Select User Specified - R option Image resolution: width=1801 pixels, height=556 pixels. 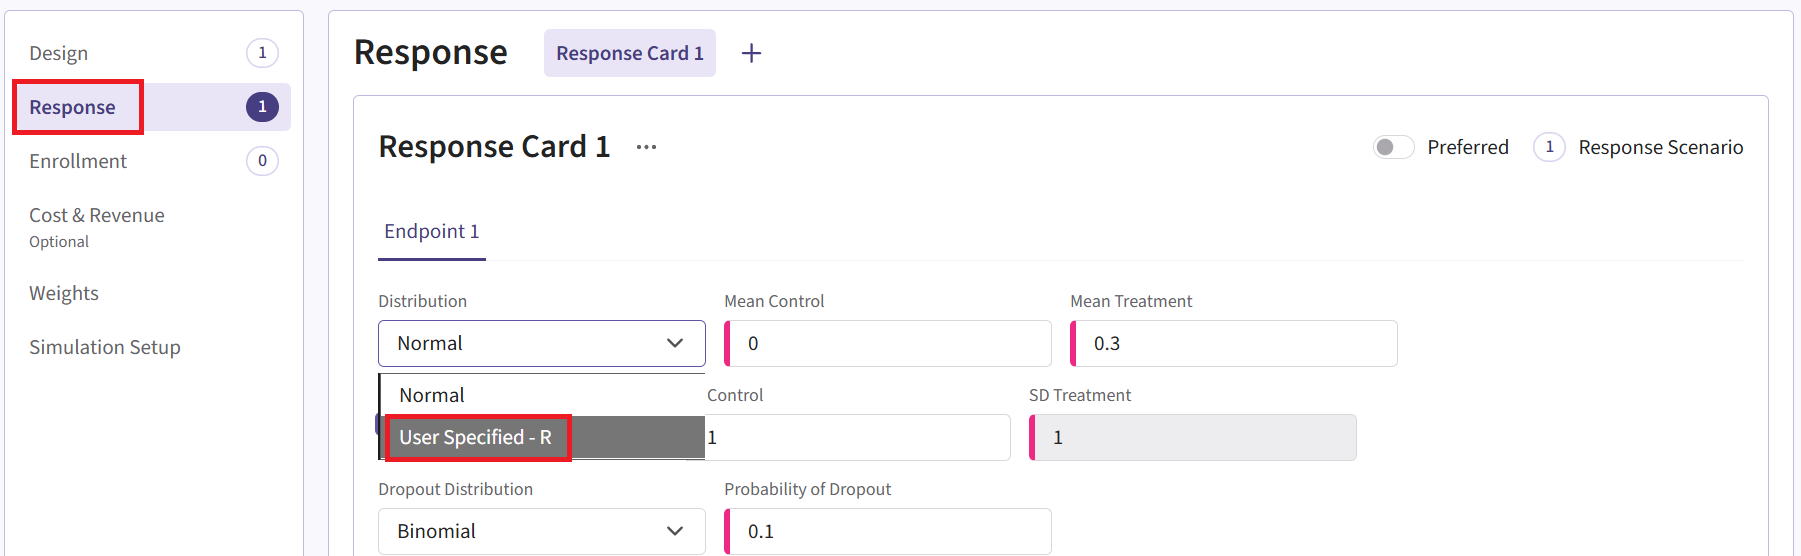[x=476, y=437]
